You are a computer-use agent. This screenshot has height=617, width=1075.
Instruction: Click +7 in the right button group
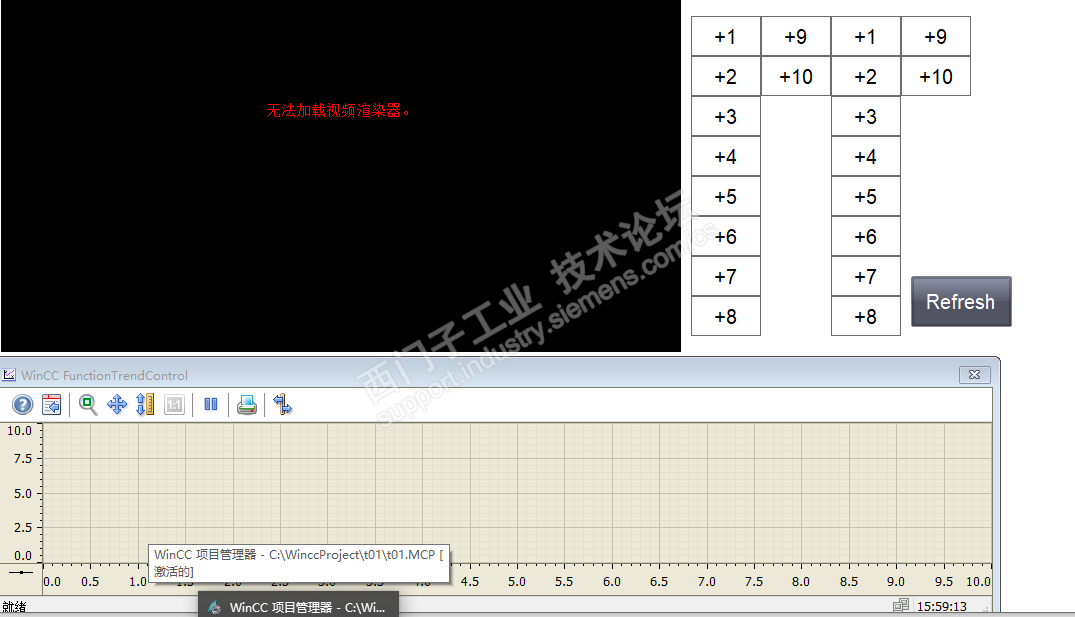coord(865,276)
